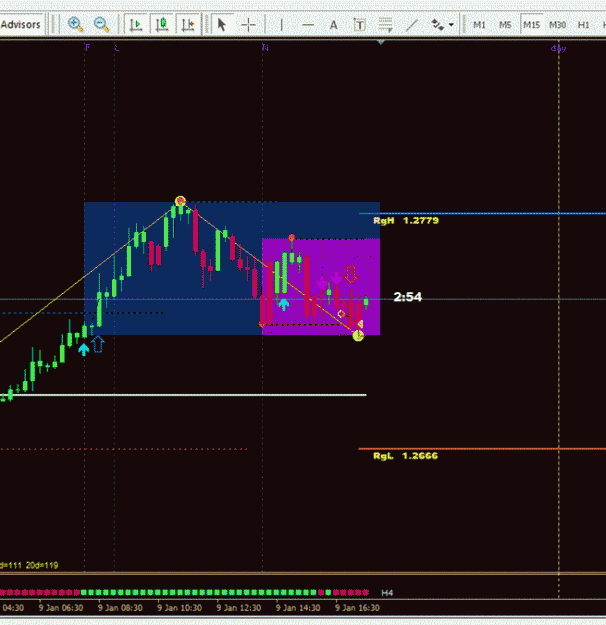The width and height of the screenshot is (606, 625).
Task: Click the Zoom Out magnifier icon
Action: 101,25
